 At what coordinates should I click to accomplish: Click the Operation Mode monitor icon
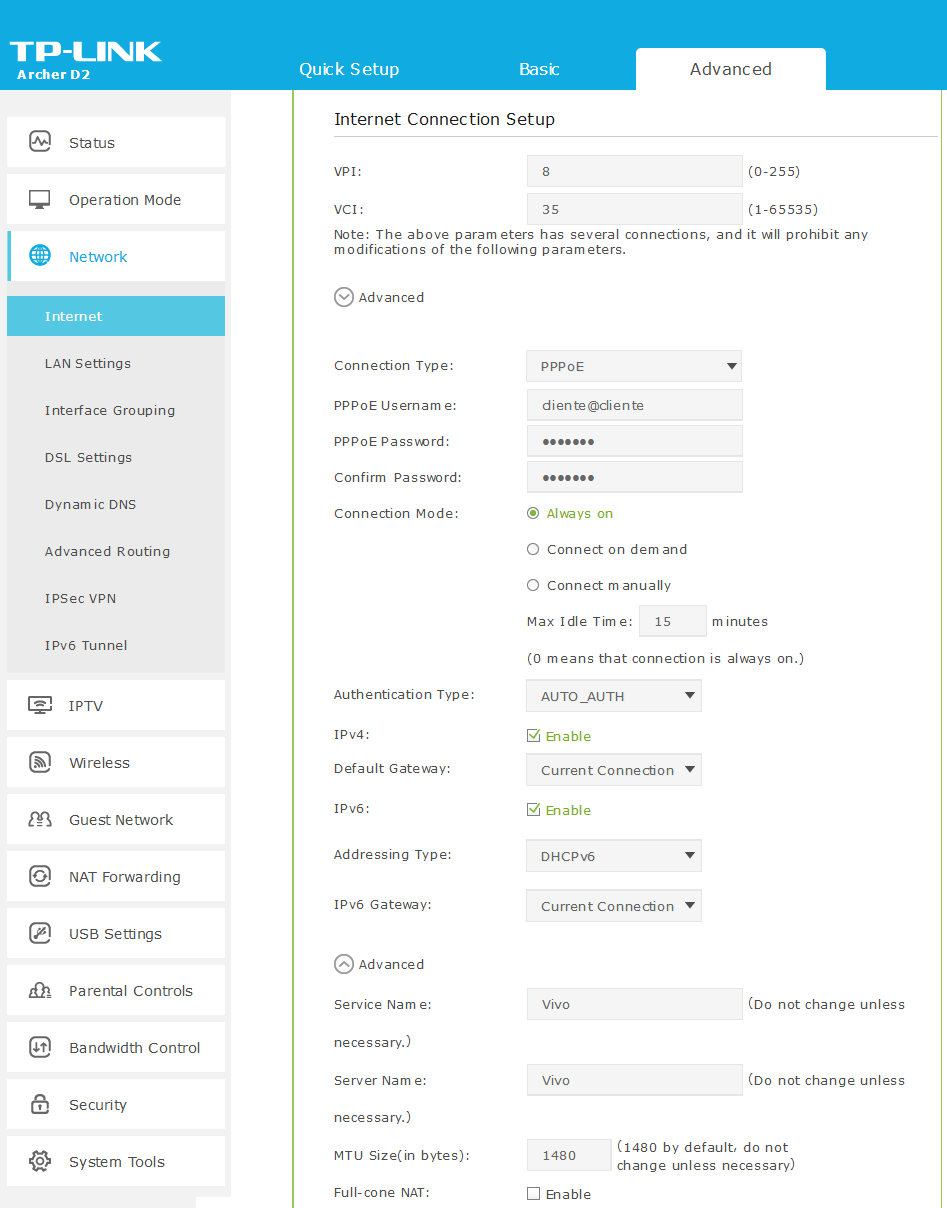40,199
